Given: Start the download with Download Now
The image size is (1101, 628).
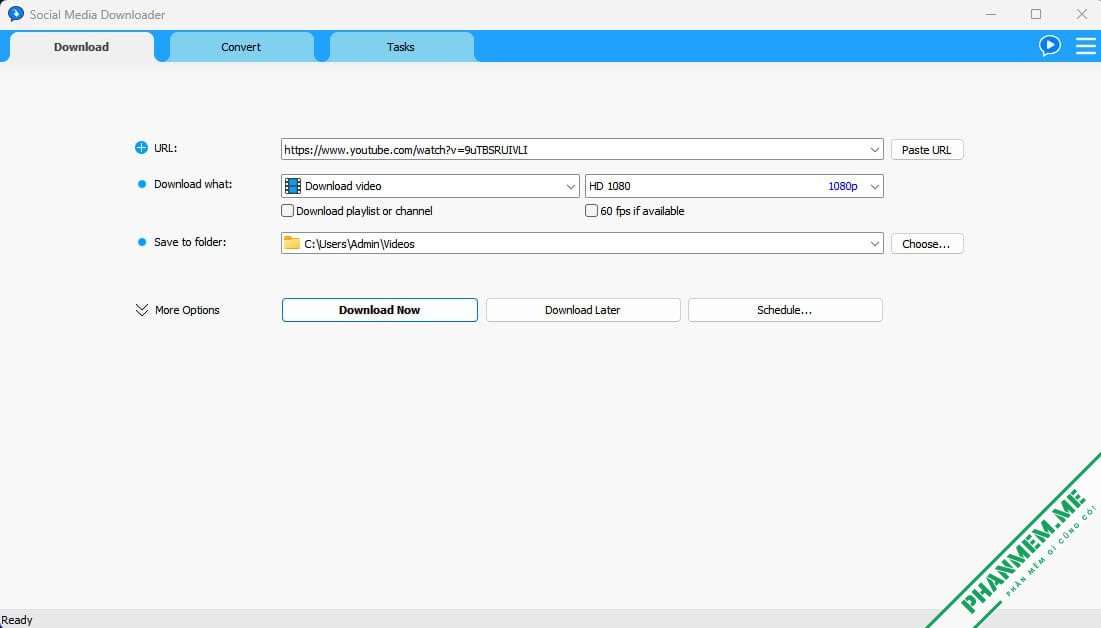Looking at the screenshot, I should (380, 310).
